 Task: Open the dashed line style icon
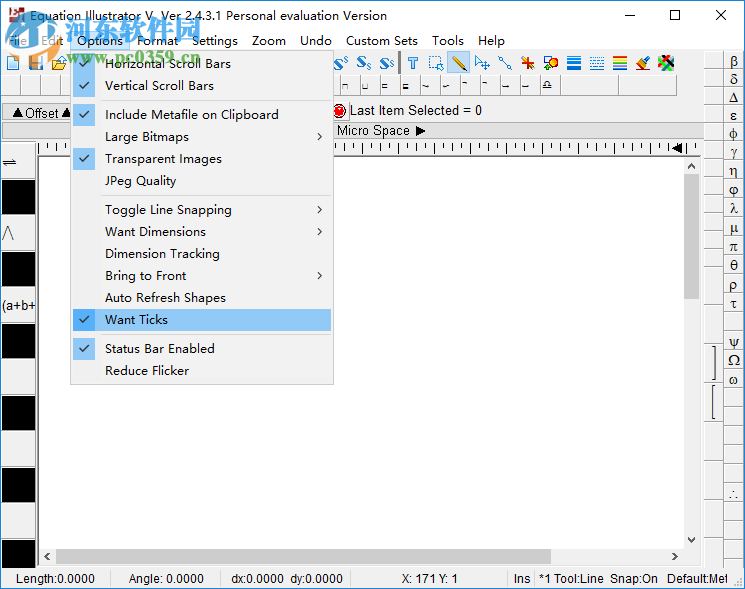pos(597,63)
